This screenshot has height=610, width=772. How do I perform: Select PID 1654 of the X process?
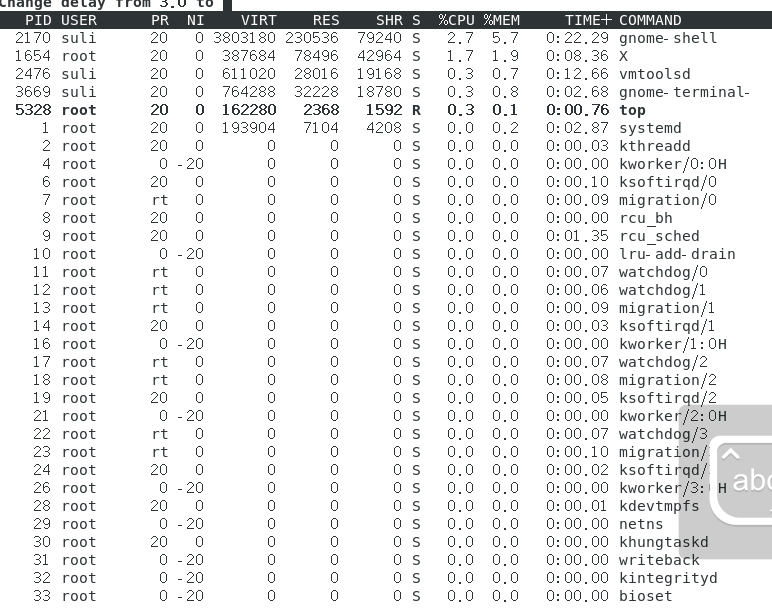pos(33,56)
